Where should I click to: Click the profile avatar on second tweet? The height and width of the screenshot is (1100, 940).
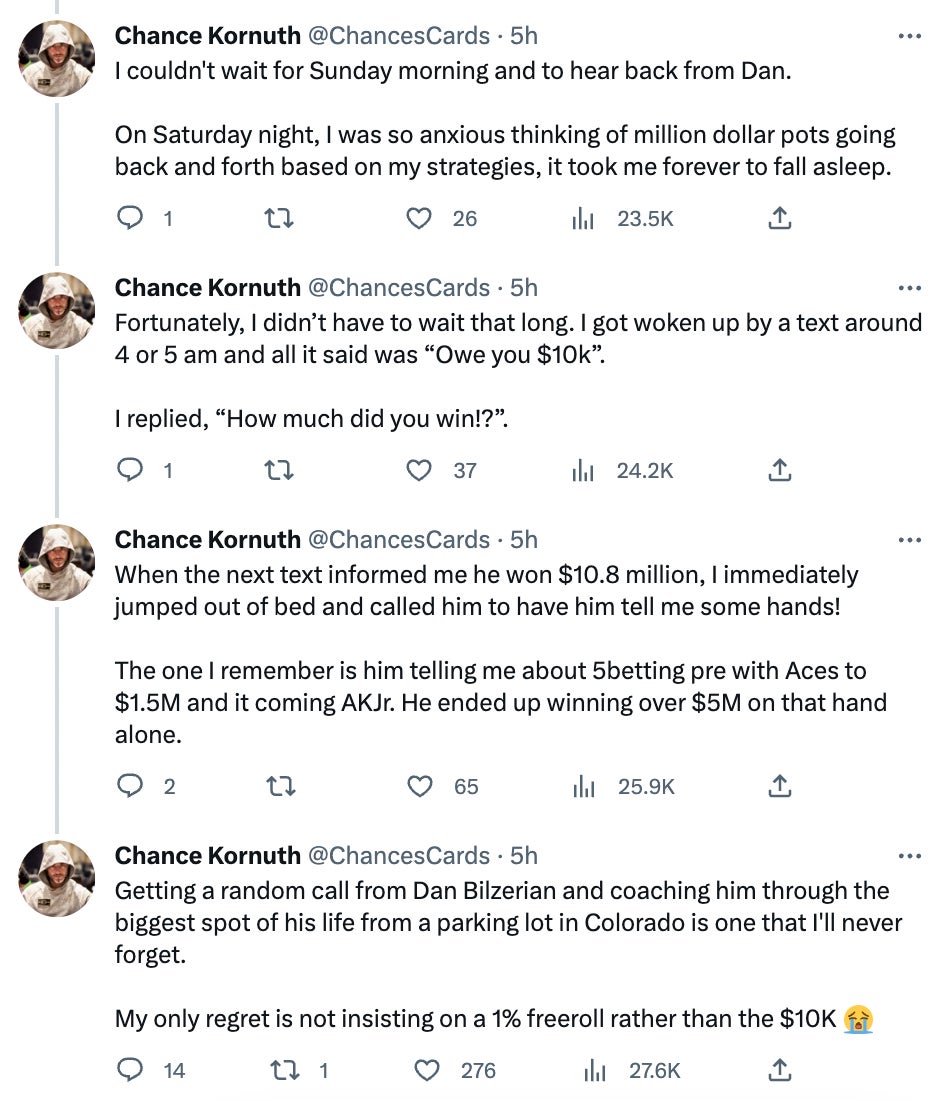(x=57, y=310)
